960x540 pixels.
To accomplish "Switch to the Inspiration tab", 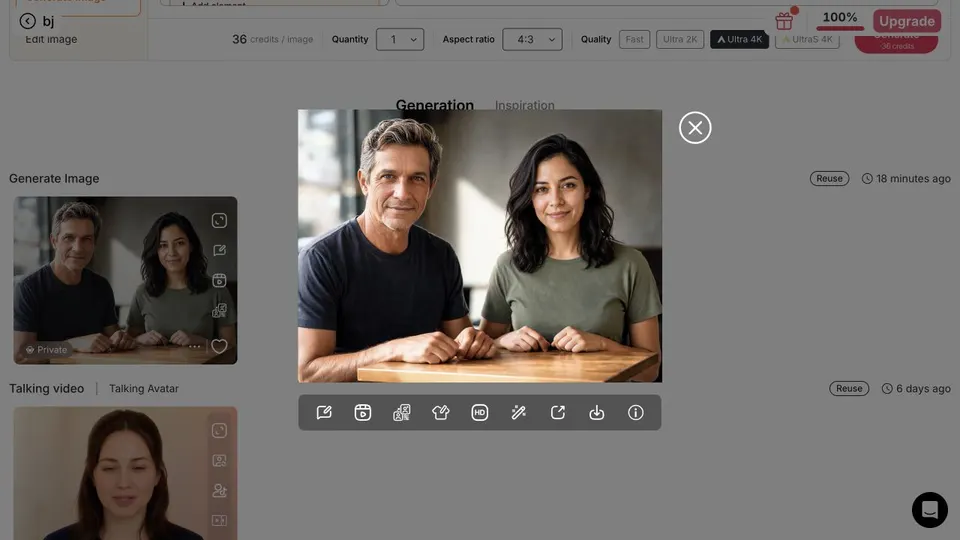I will (525, 105).
